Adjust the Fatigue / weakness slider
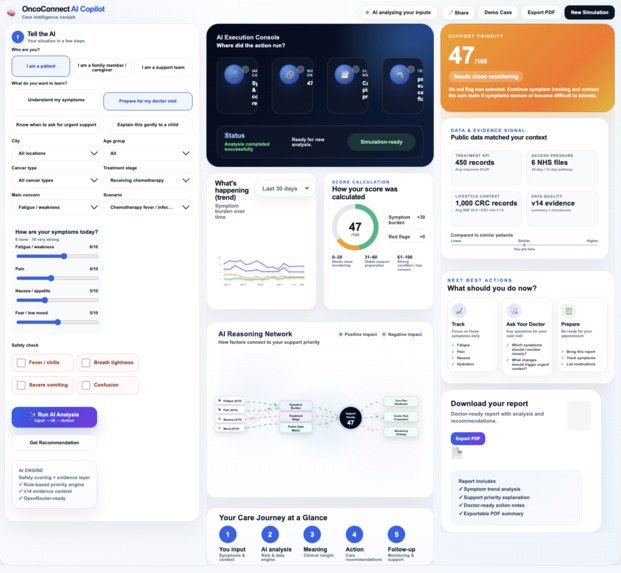 point(57,256)
